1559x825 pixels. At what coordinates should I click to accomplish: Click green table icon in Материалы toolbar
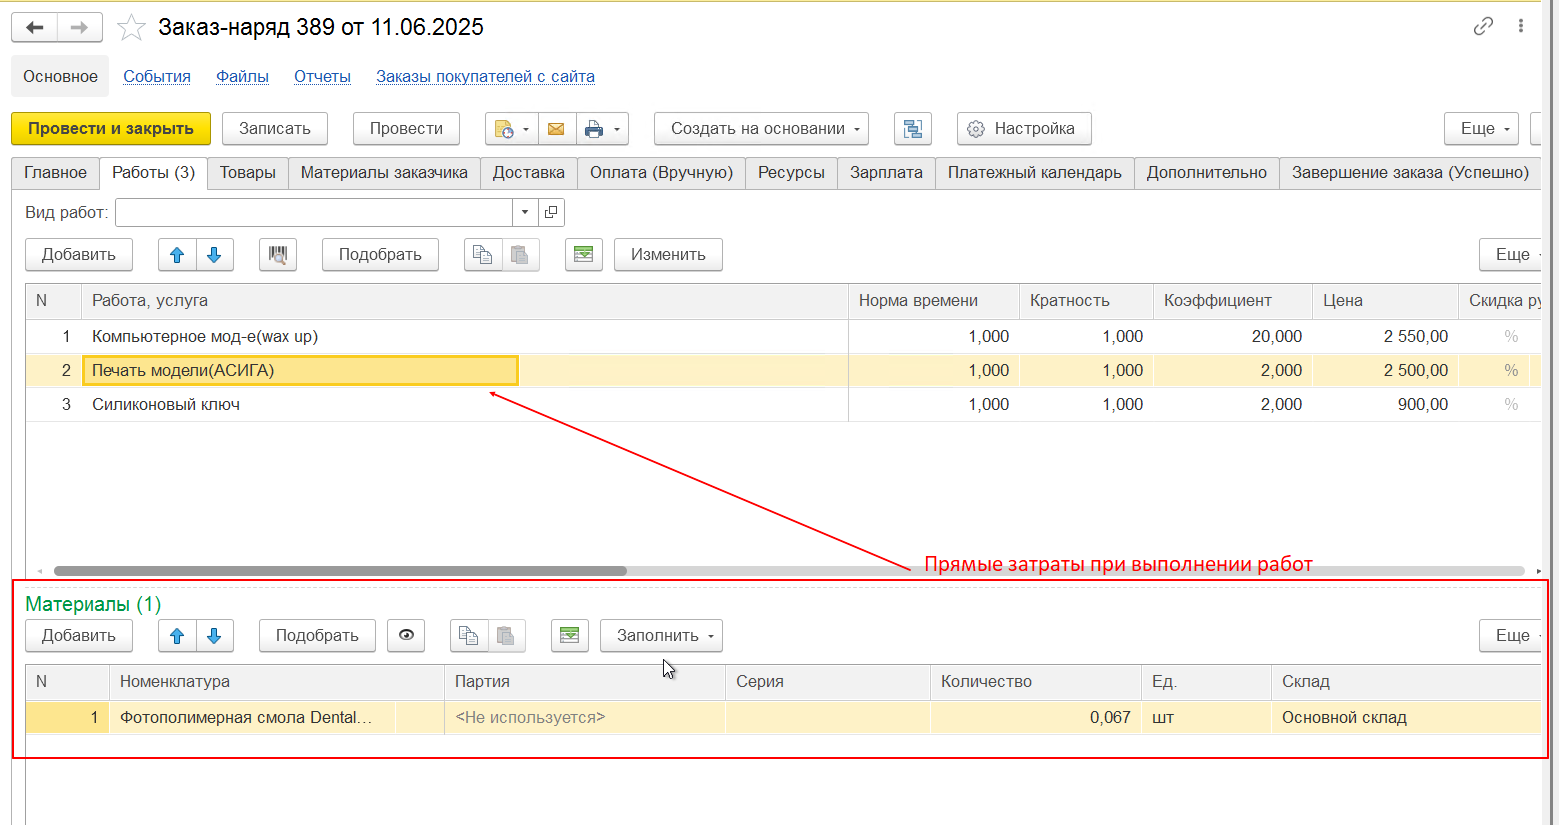point(570,636)
